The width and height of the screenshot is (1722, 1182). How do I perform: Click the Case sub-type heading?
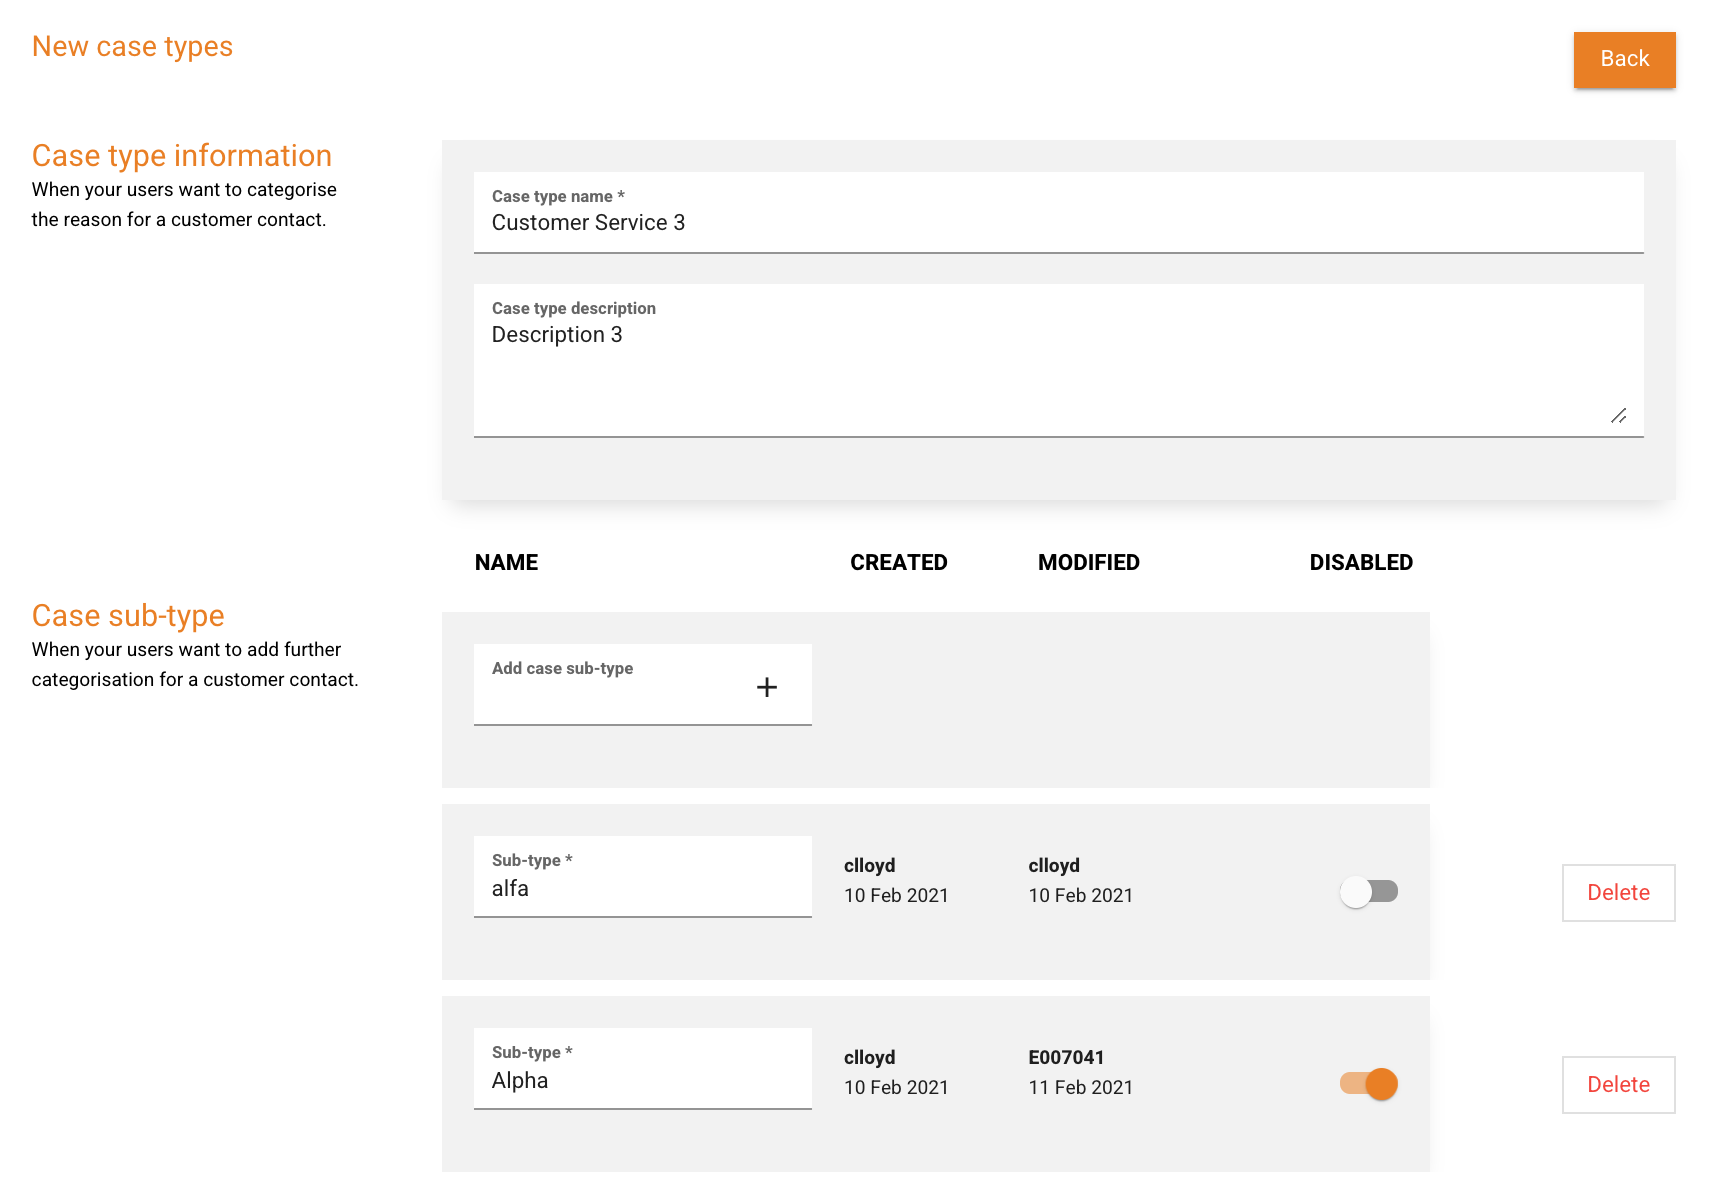pos(128,616)
